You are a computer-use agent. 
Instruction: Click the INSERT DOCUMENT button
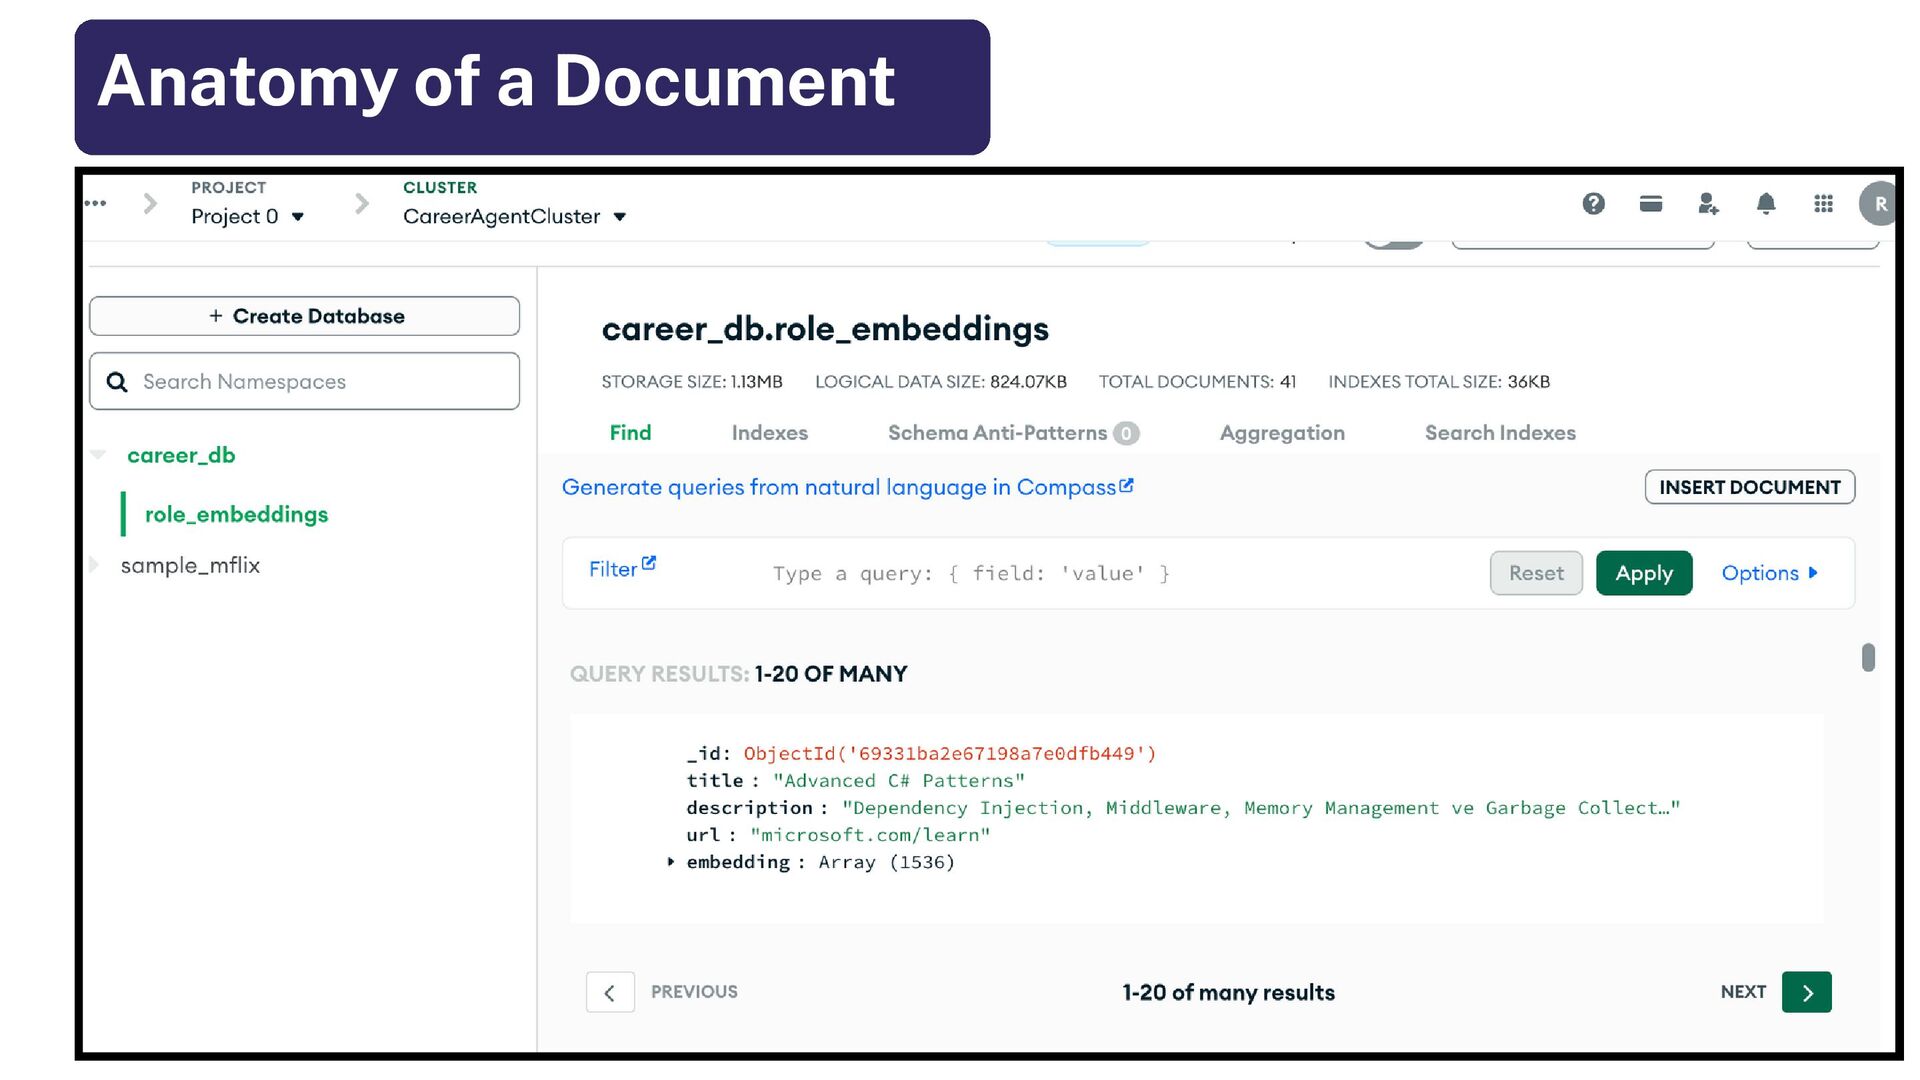click(1749, 487)
